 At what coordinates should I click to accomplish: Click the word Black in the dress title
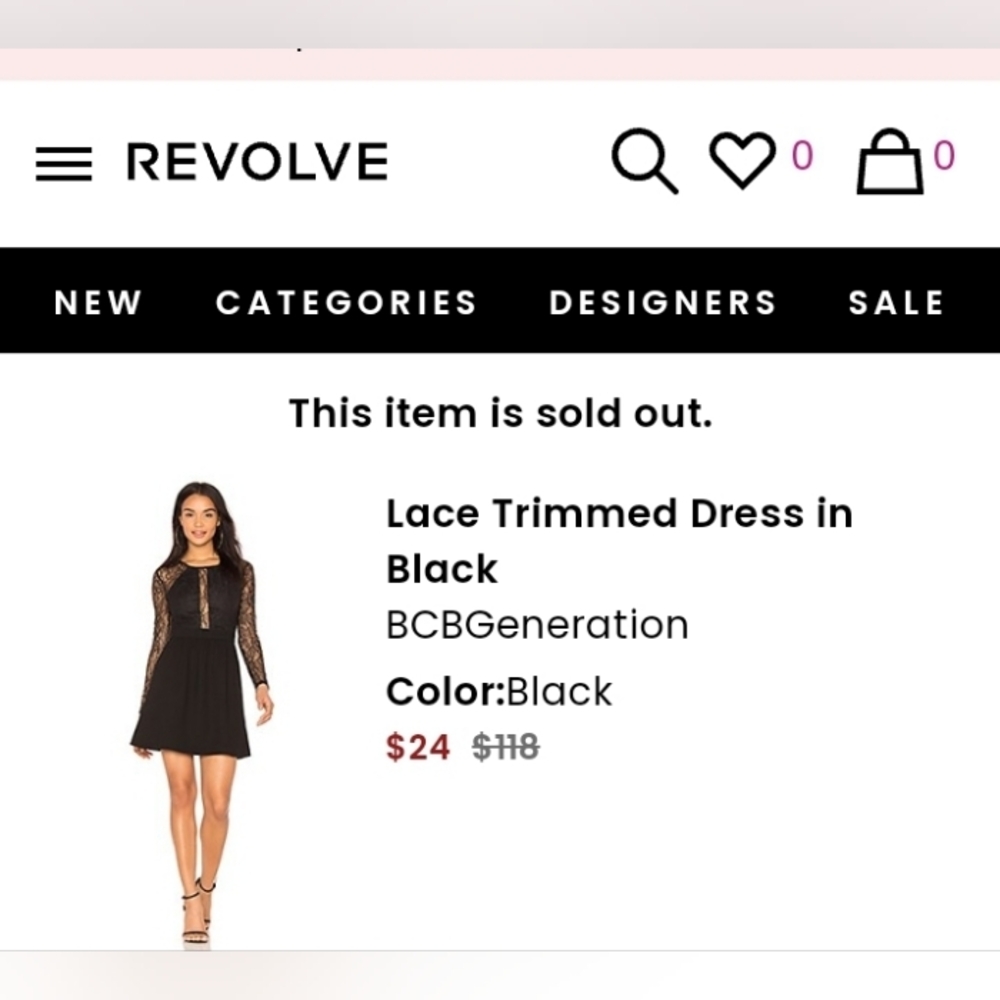tap(441, 569)
